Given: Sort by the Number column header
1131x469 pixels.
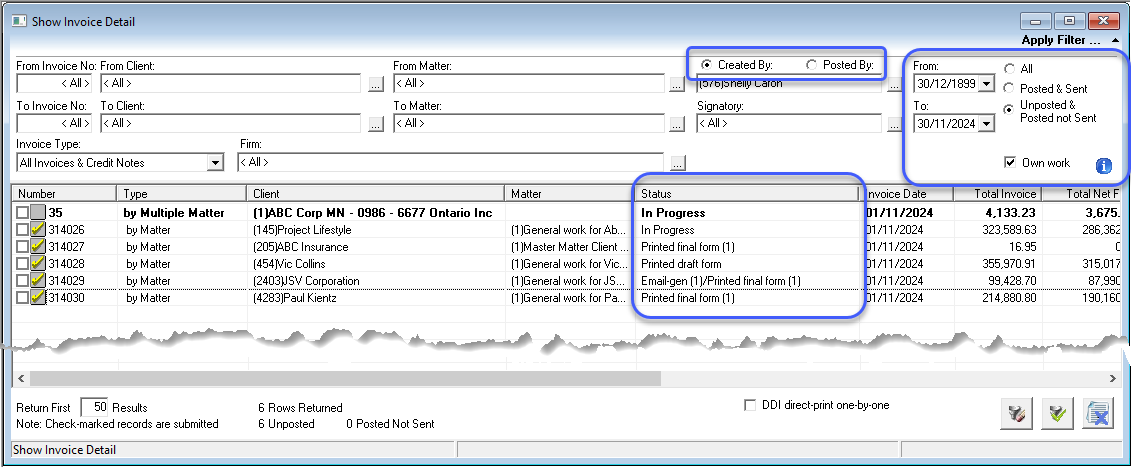Looking at the screenshot, I should click(64, 193).
